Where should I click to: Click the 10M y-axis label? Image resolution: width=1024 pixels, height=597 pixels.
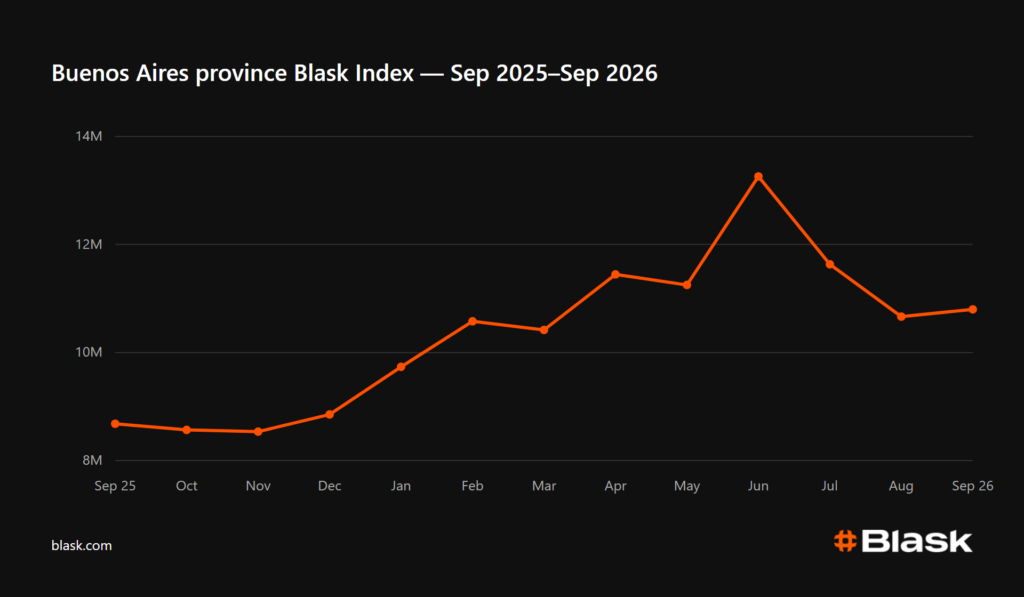coord(89,352)
